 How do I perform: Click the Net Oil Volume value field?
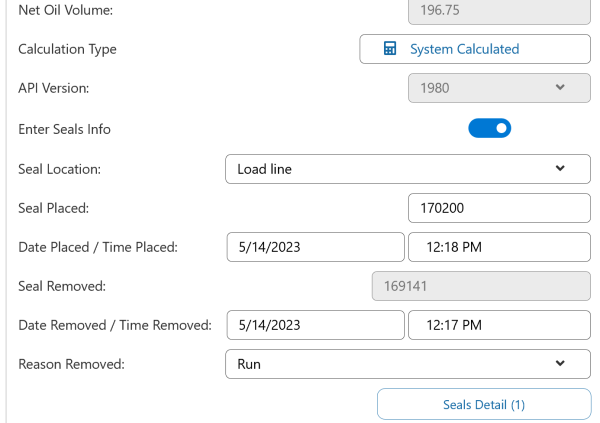point(499,10)
